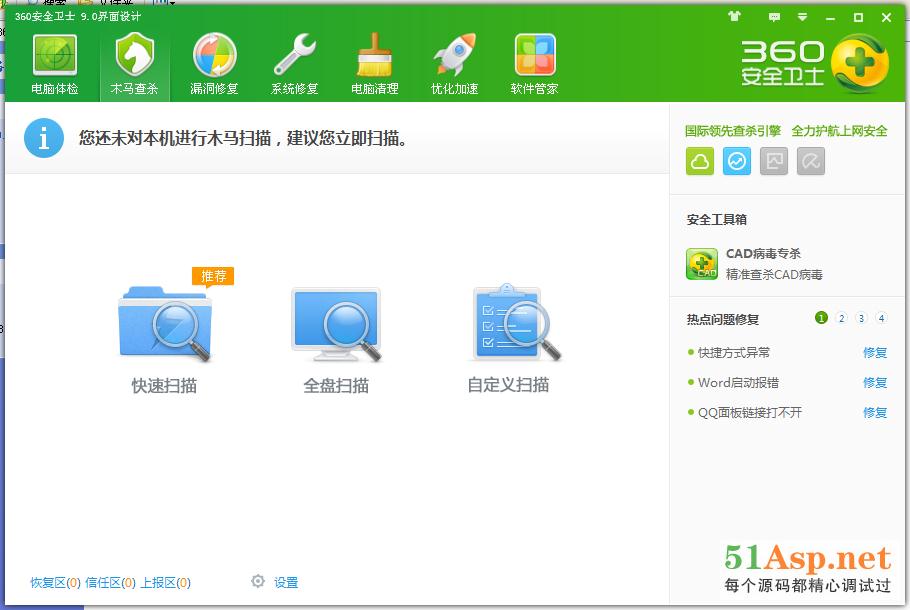910x610 pixels.
Task: Switch to the 漏洞修复 tab
Action: 214,65
